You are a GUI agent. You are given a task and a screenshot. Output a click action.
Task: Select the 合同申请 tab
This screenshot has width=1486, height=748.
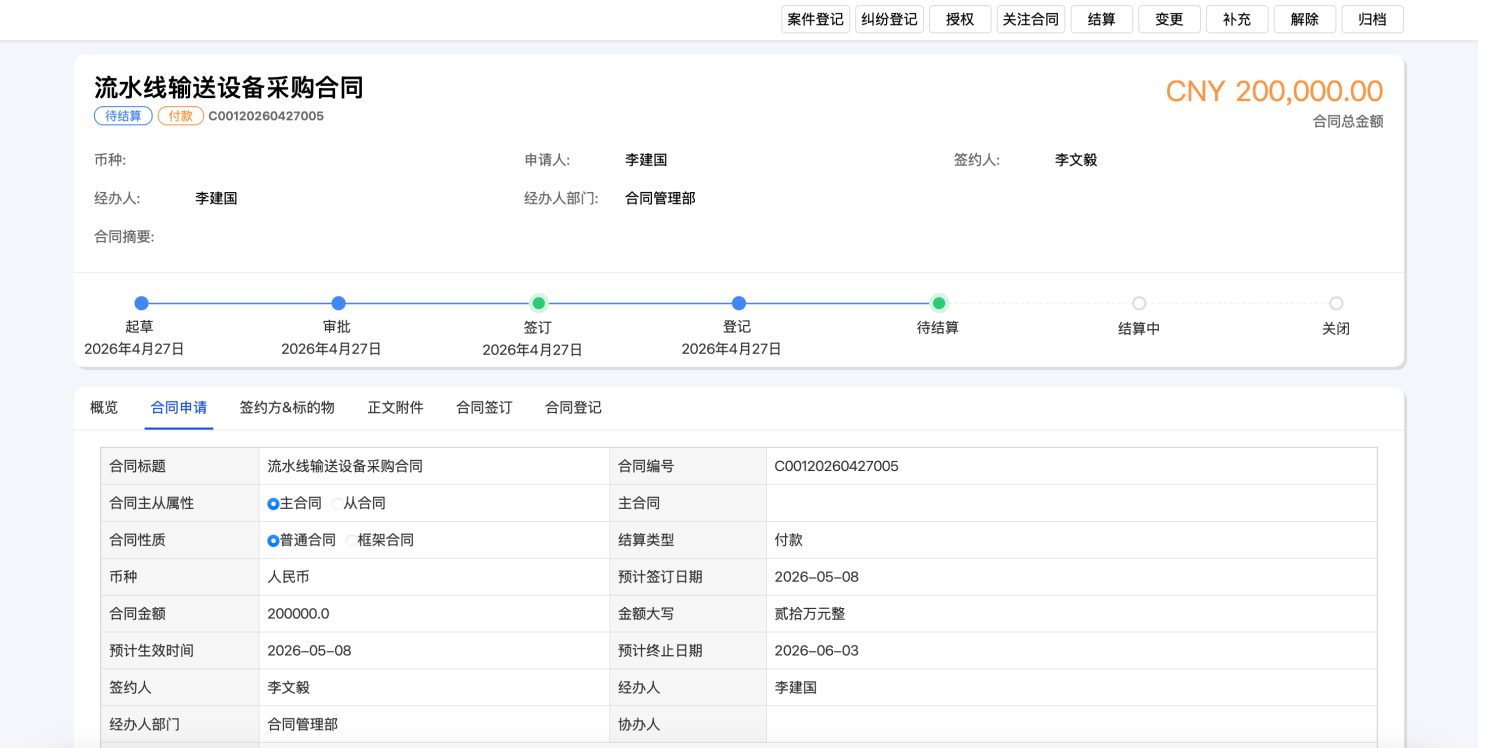click(x=179, y=408)
